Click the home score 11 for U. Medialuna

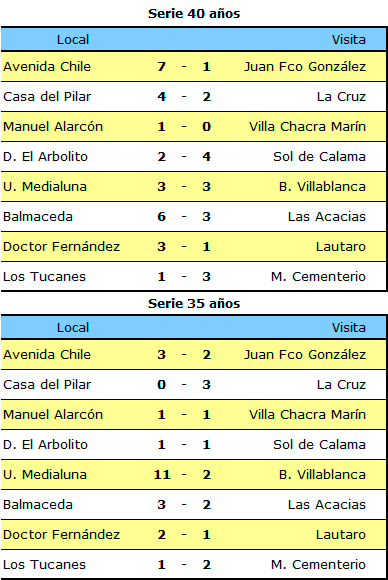click(x=162, y=475)
